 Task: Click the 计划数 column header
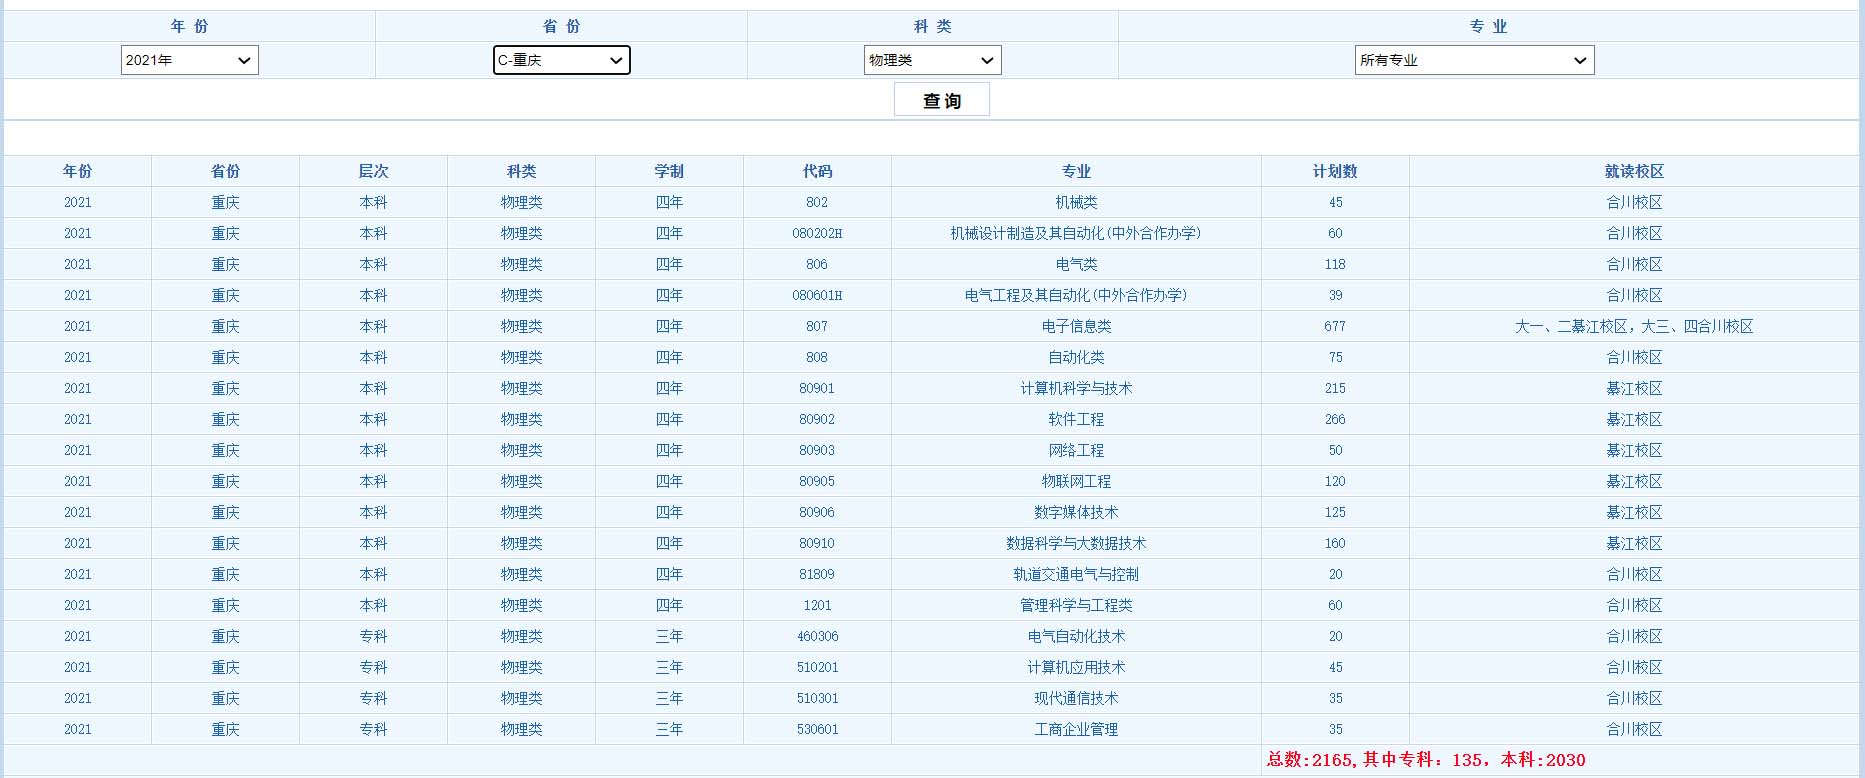[x=1336, y=171]
